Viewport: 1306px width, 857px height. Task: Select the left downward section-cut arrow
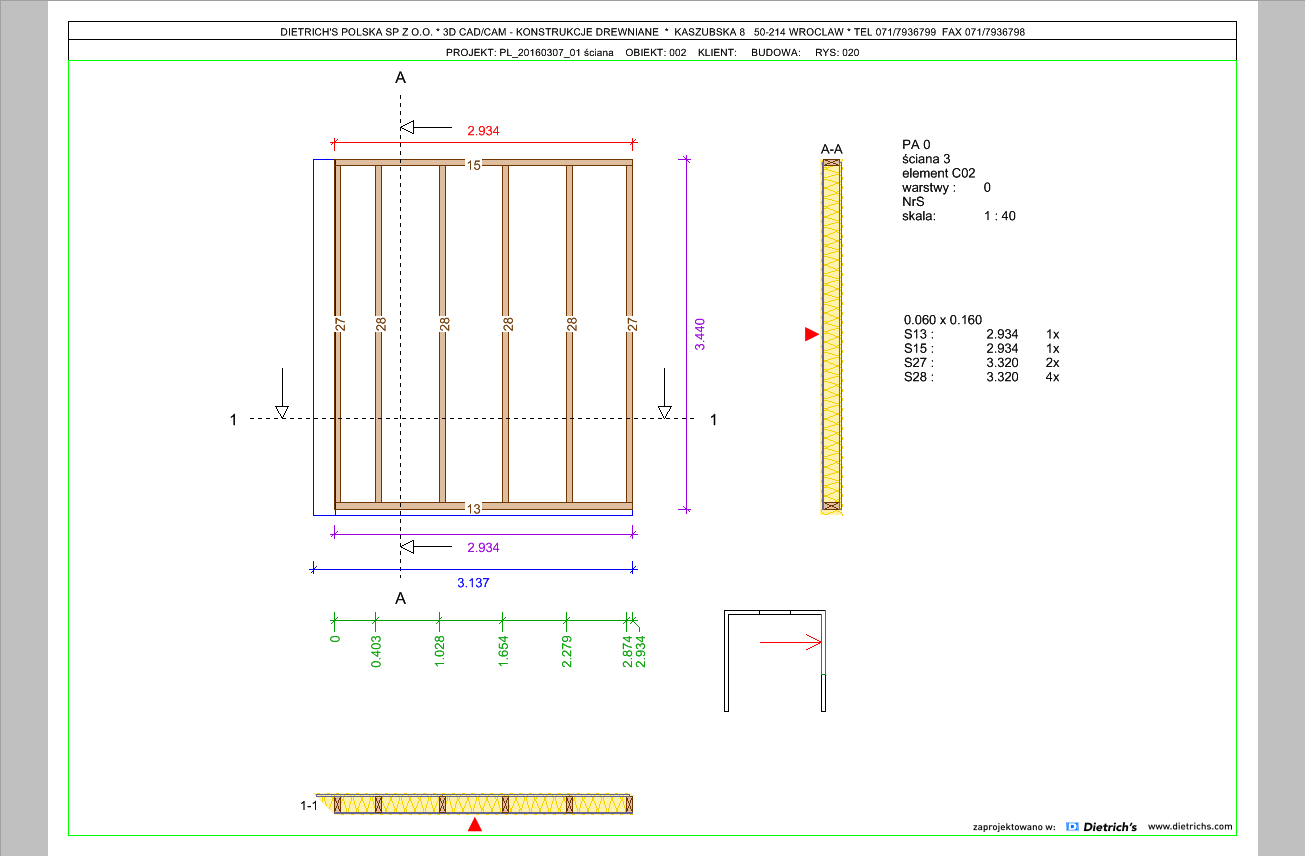point(282,394)
